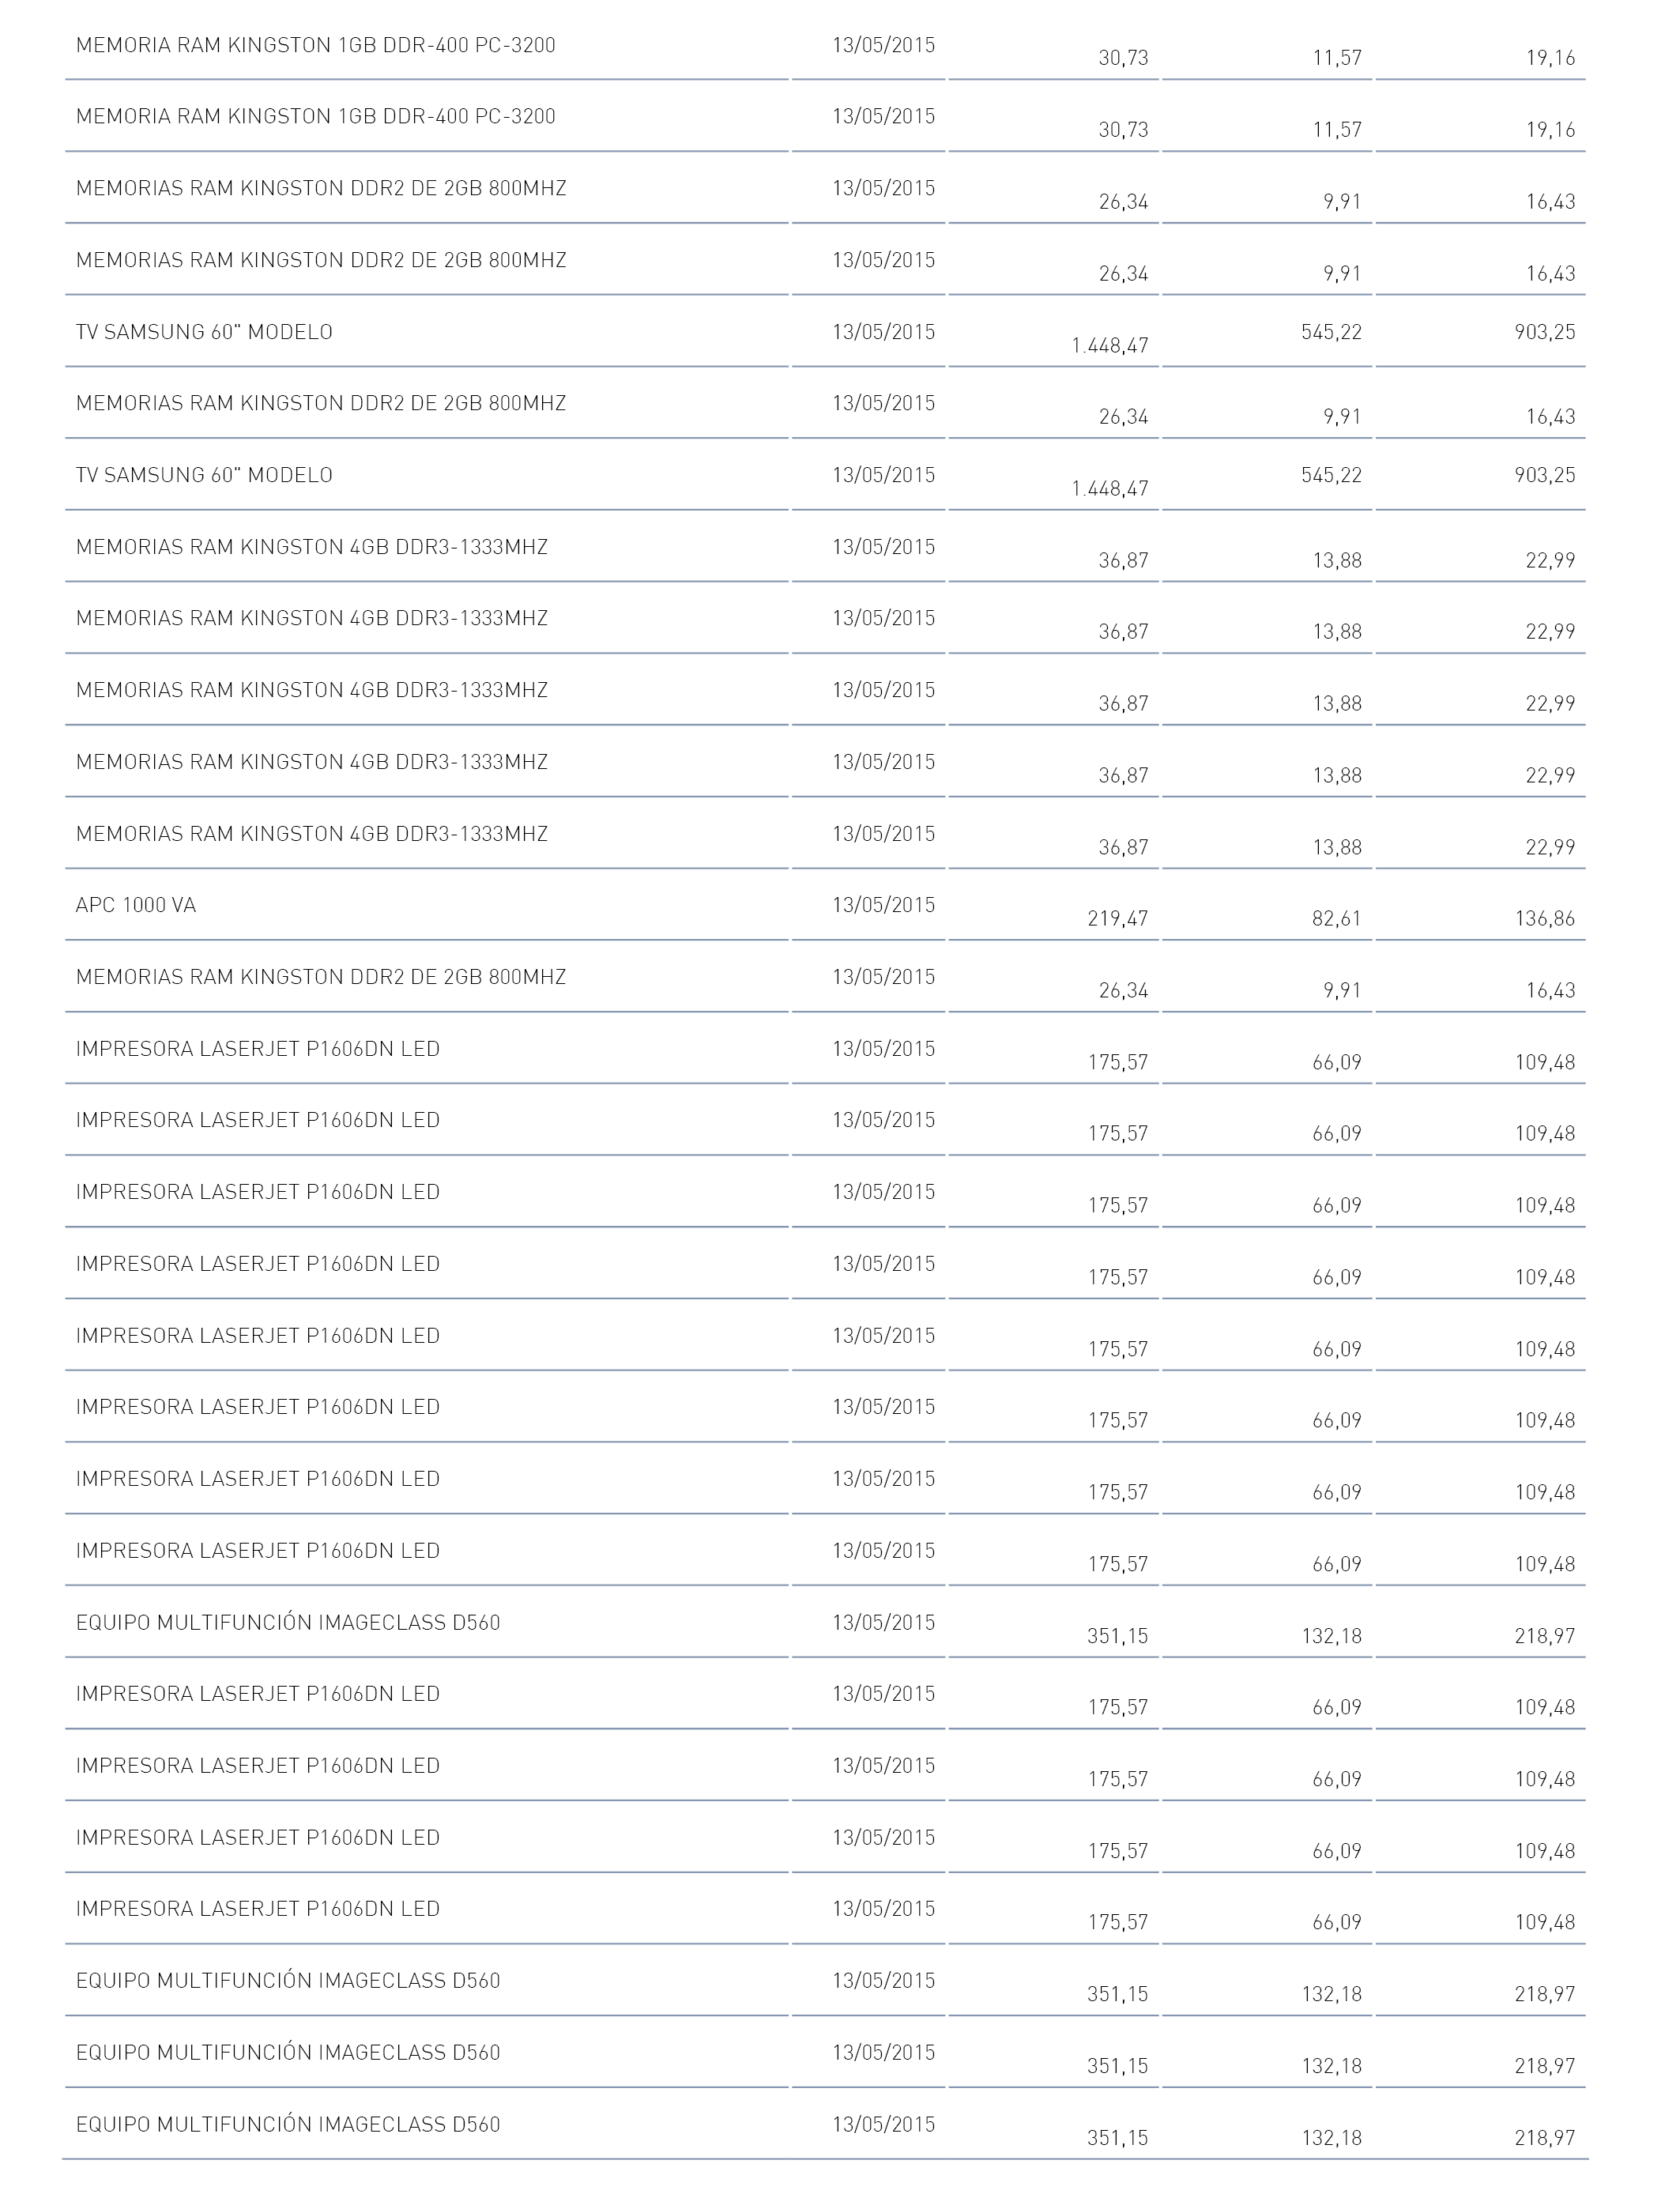Select IMPRESORA LASERJET entry directly below APC section
1680x2194 pixels.
(x=258, y=1049)
